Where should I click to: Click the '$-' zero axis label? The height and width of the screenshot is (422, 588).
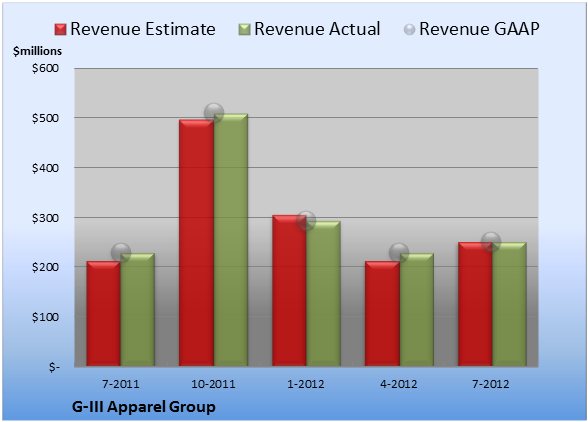point(54,367)
